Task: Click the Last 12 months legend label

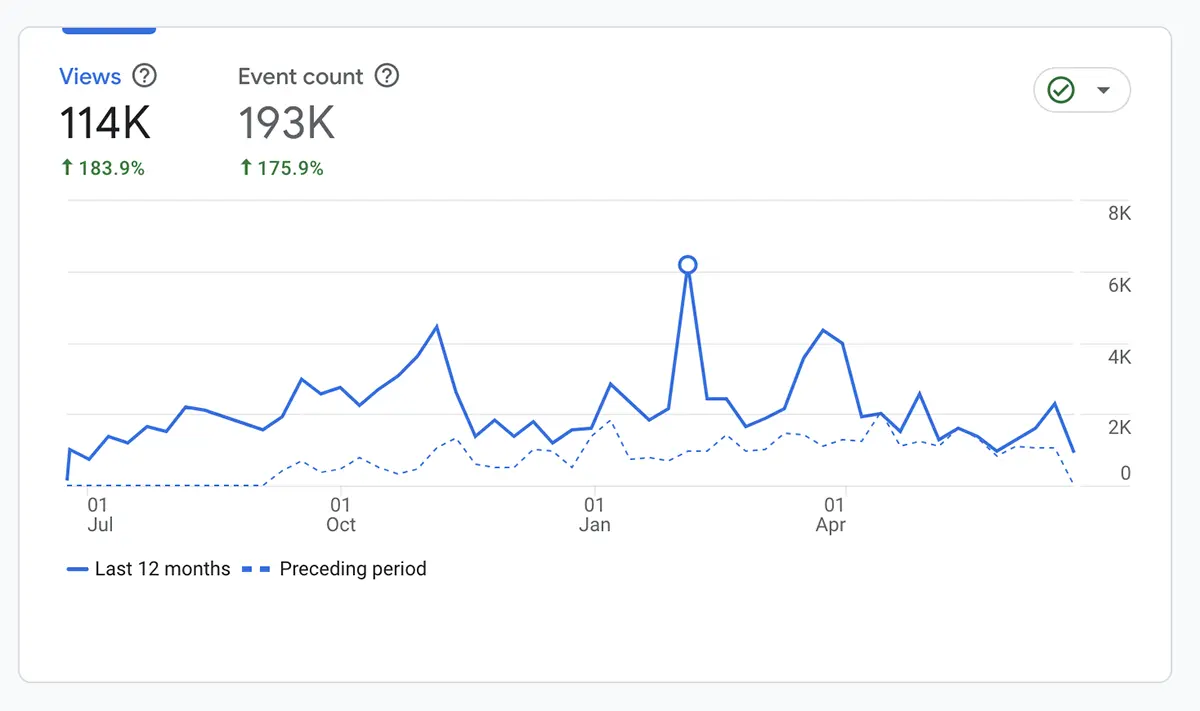Action: coord(160,568)
